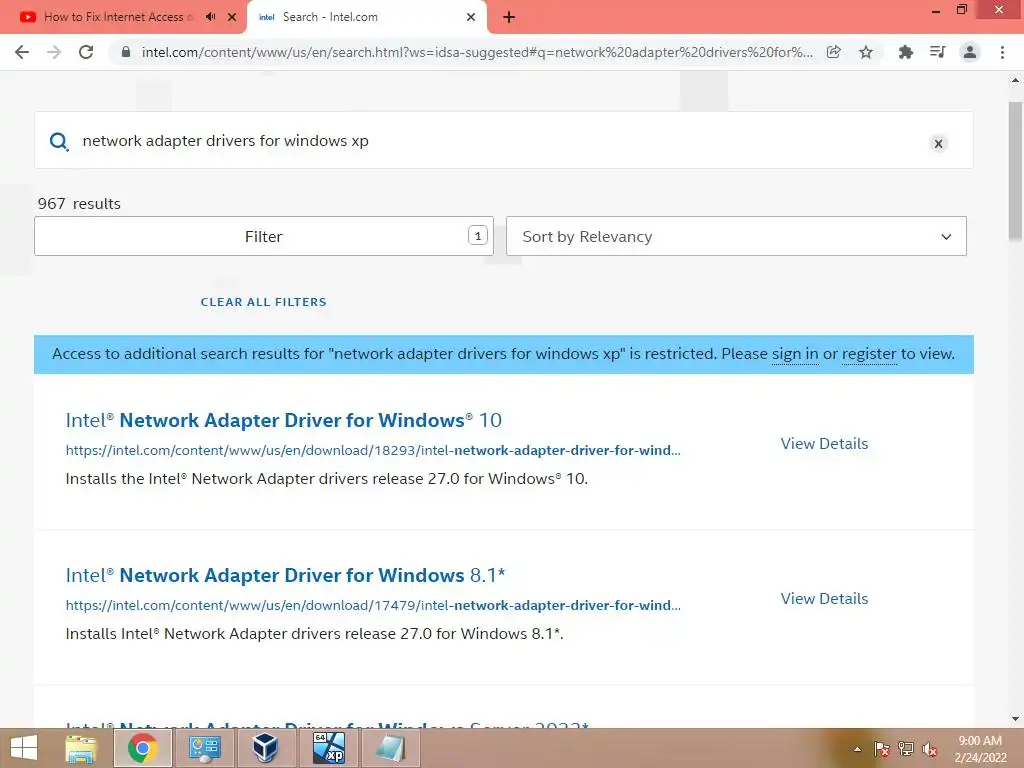The image size is (1024, 768).
Task: Share this page via address bar icon
Action: tap(833, 52)
